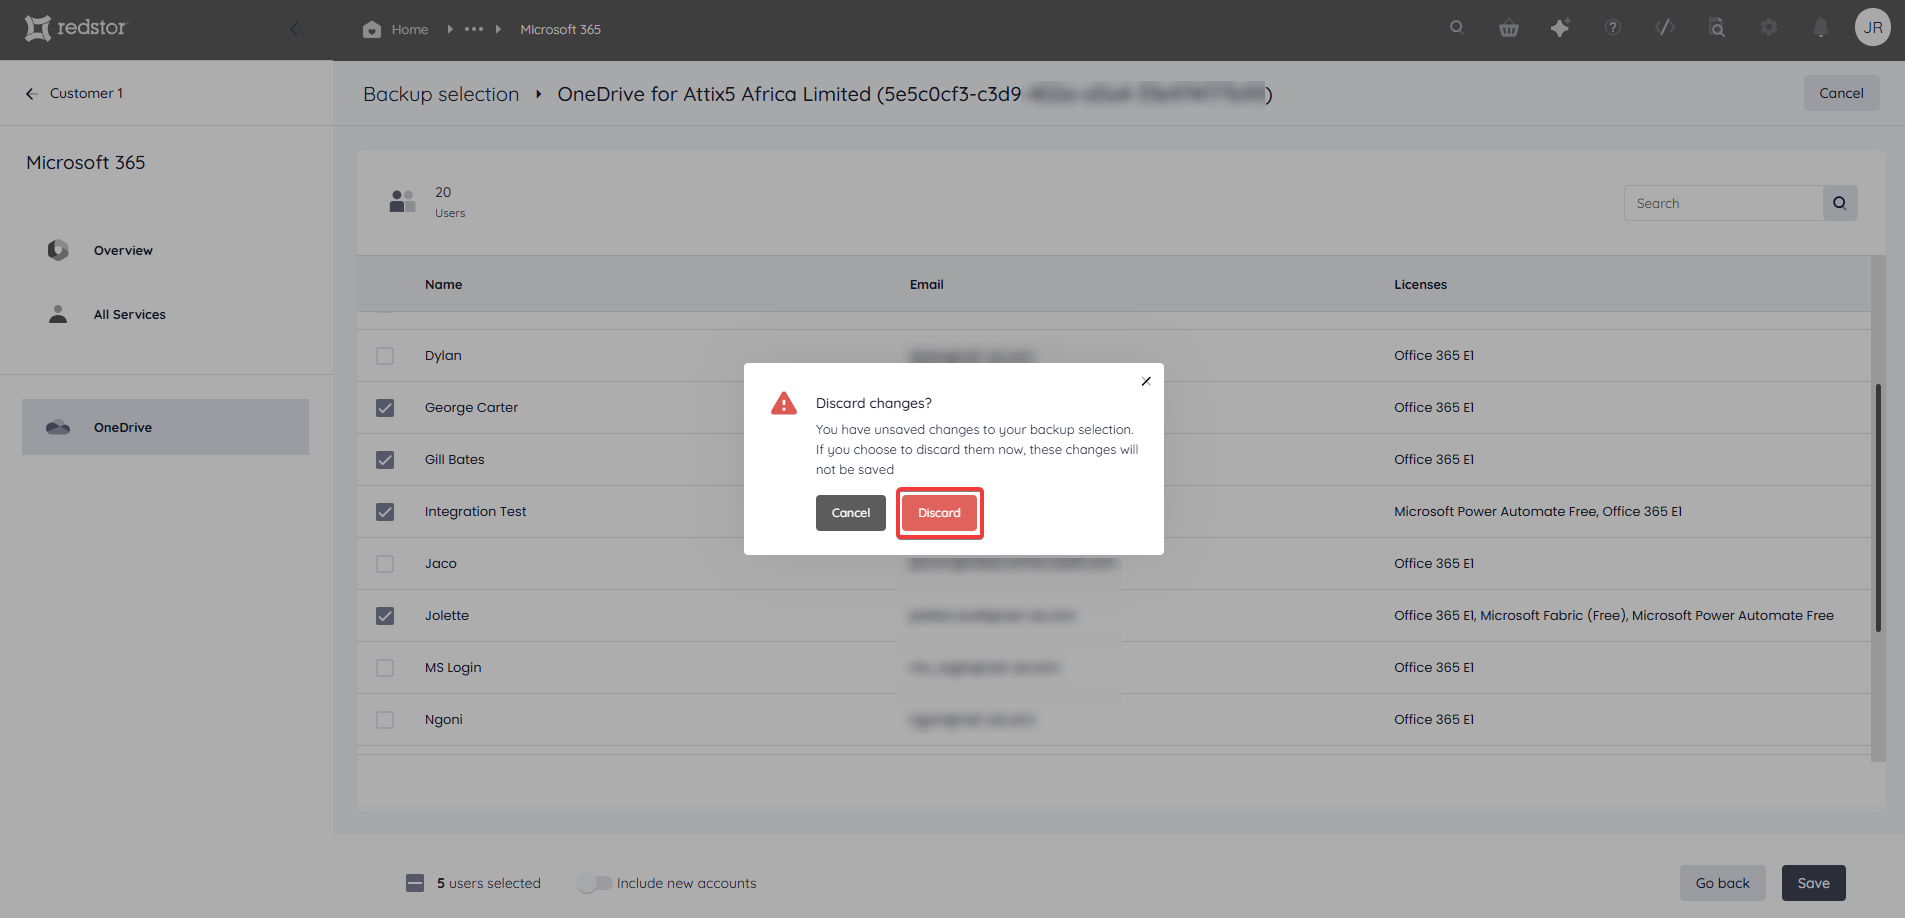Check the Dylan row checkbox
This screenshot has height=918, width=1905.
point(385,356)
